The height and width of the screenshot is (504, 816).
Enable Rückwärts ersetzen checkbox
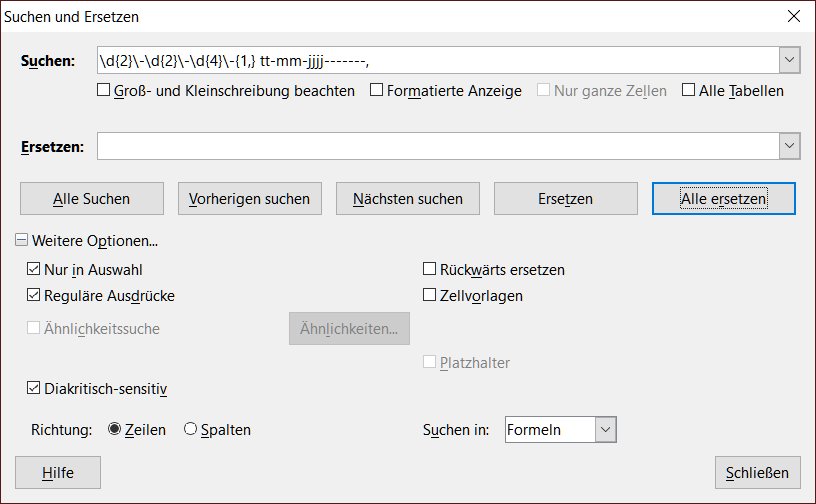click(429, 269)
